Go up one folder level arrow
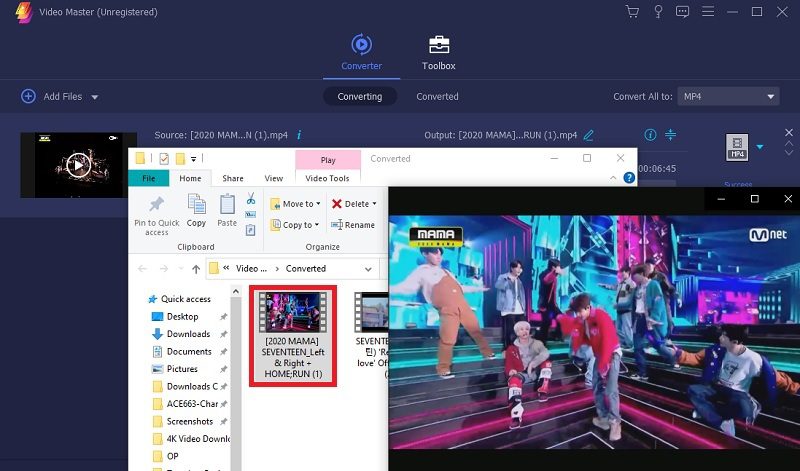The height and width of the screenshot is (471, 800). coord(196,269)
